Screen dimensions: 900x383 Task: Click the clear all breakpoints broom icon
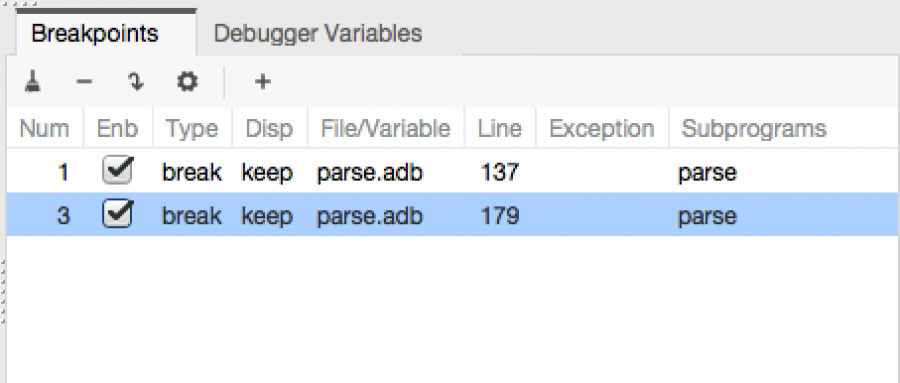click(x=33, y=82)
